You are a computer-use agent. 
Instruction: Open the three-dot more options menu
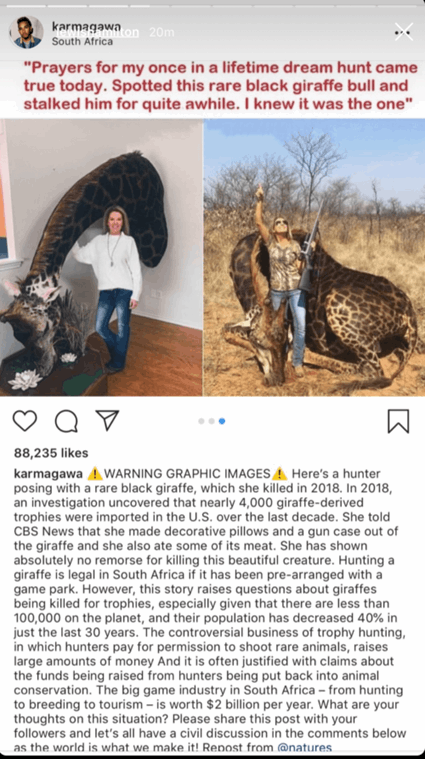tap(402, 33)
